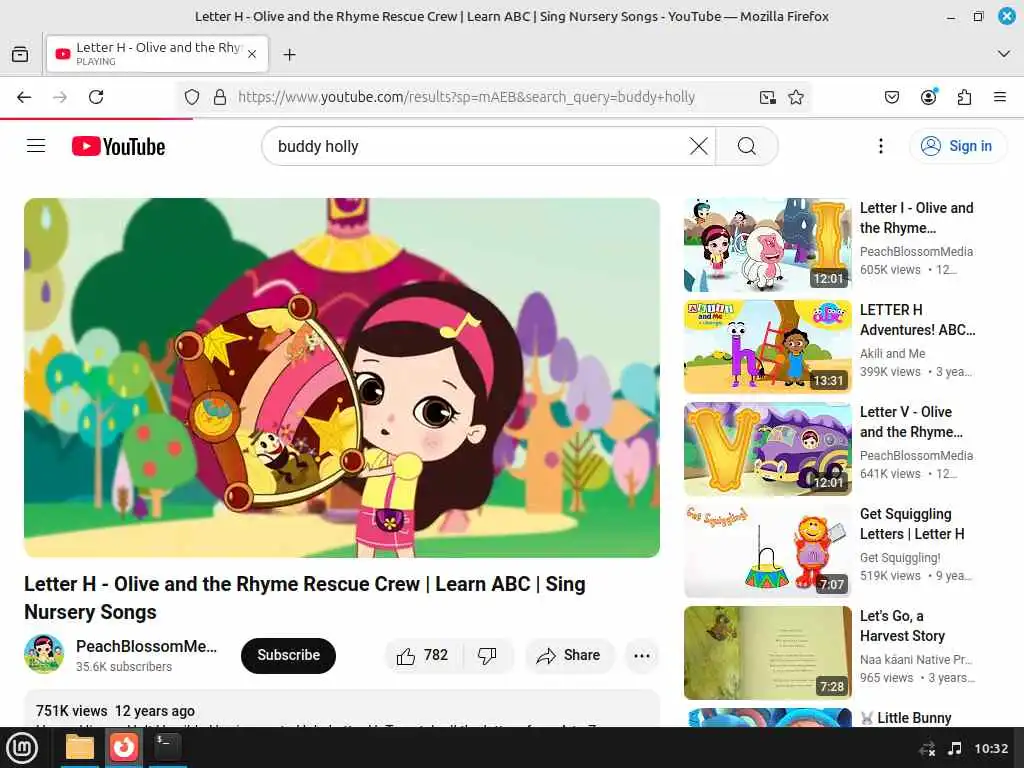1024x768 pixels.
Task: Visit Get Squiggling! channel name
Action: click(x=900, y=557)
